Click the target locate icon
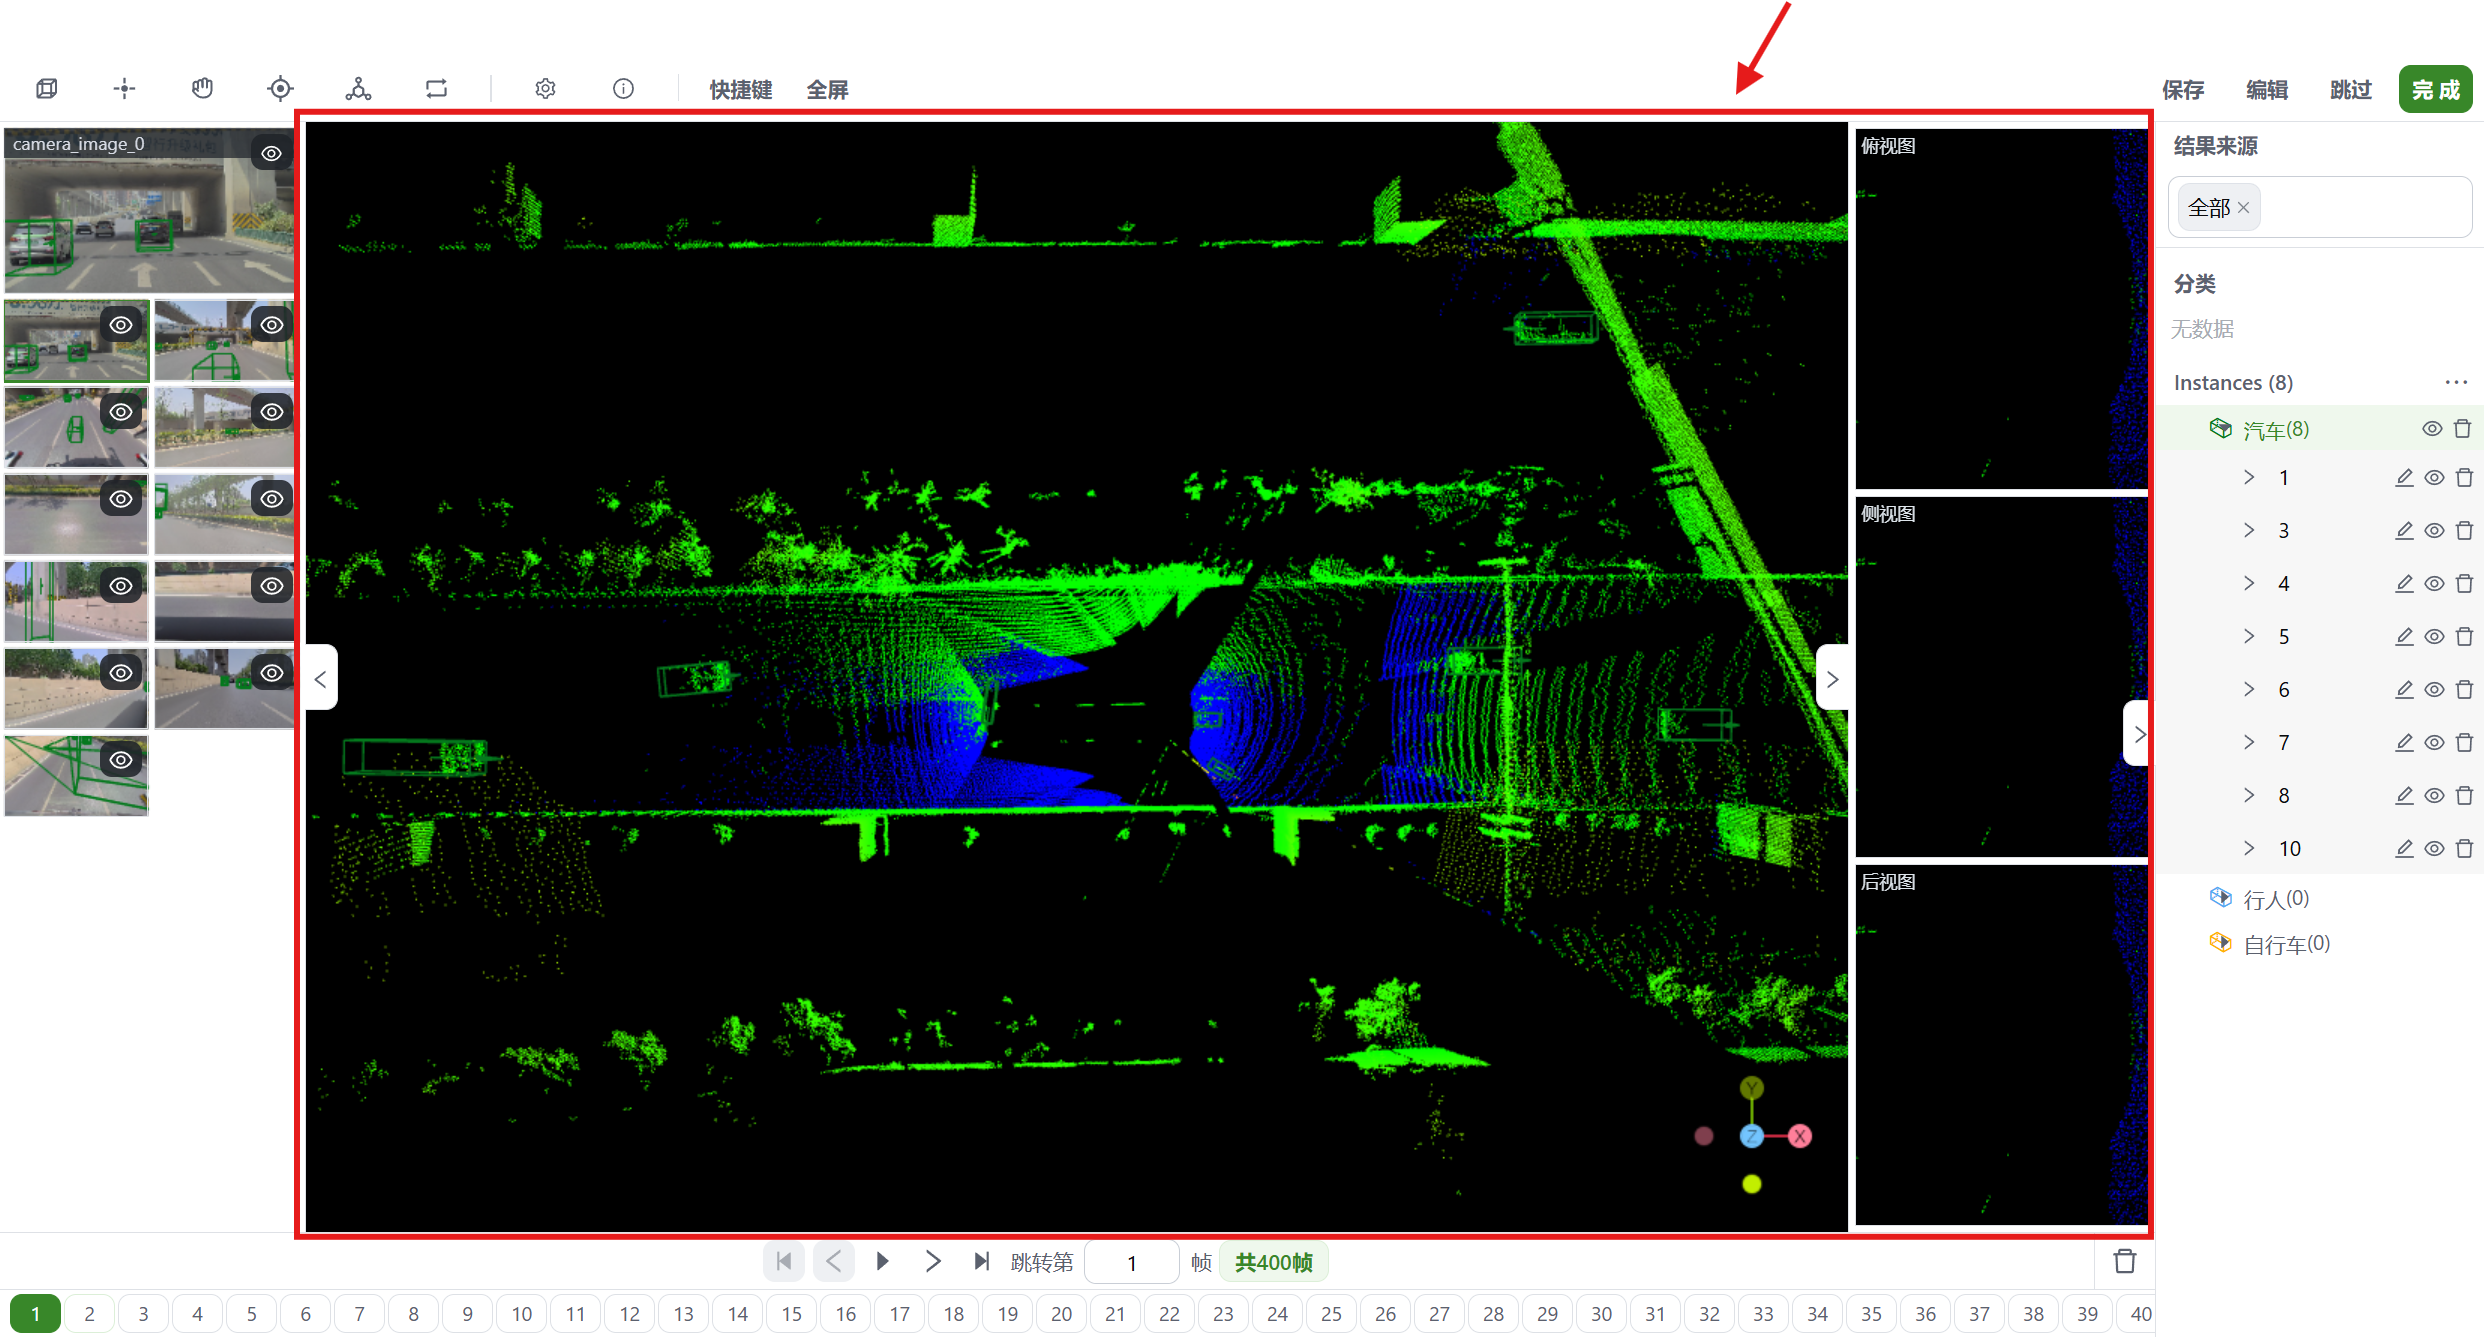 280,89
